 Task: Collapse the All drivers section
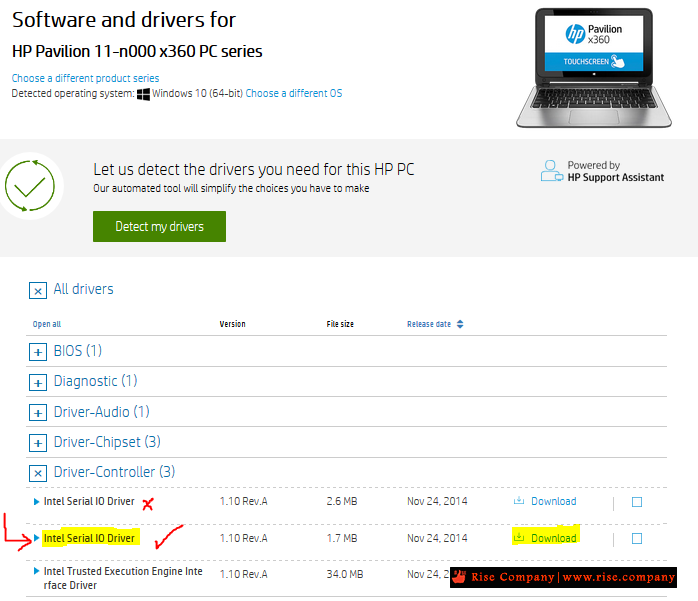pyautogui.click(x=38, y=291)
